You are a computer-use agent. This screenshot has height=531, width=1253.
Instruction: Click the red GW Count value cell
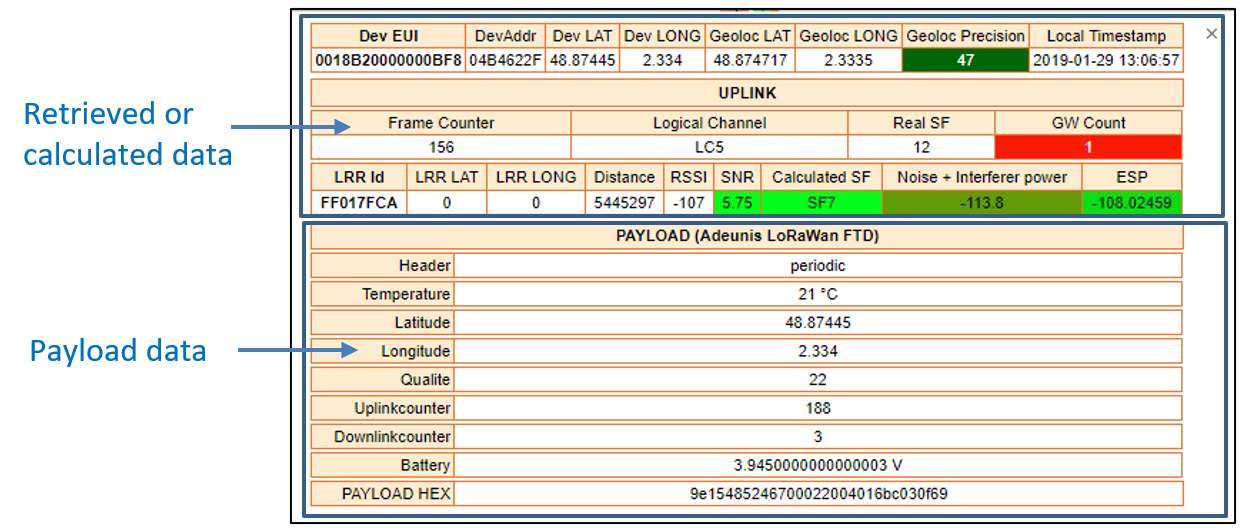tap(1088, 147)
